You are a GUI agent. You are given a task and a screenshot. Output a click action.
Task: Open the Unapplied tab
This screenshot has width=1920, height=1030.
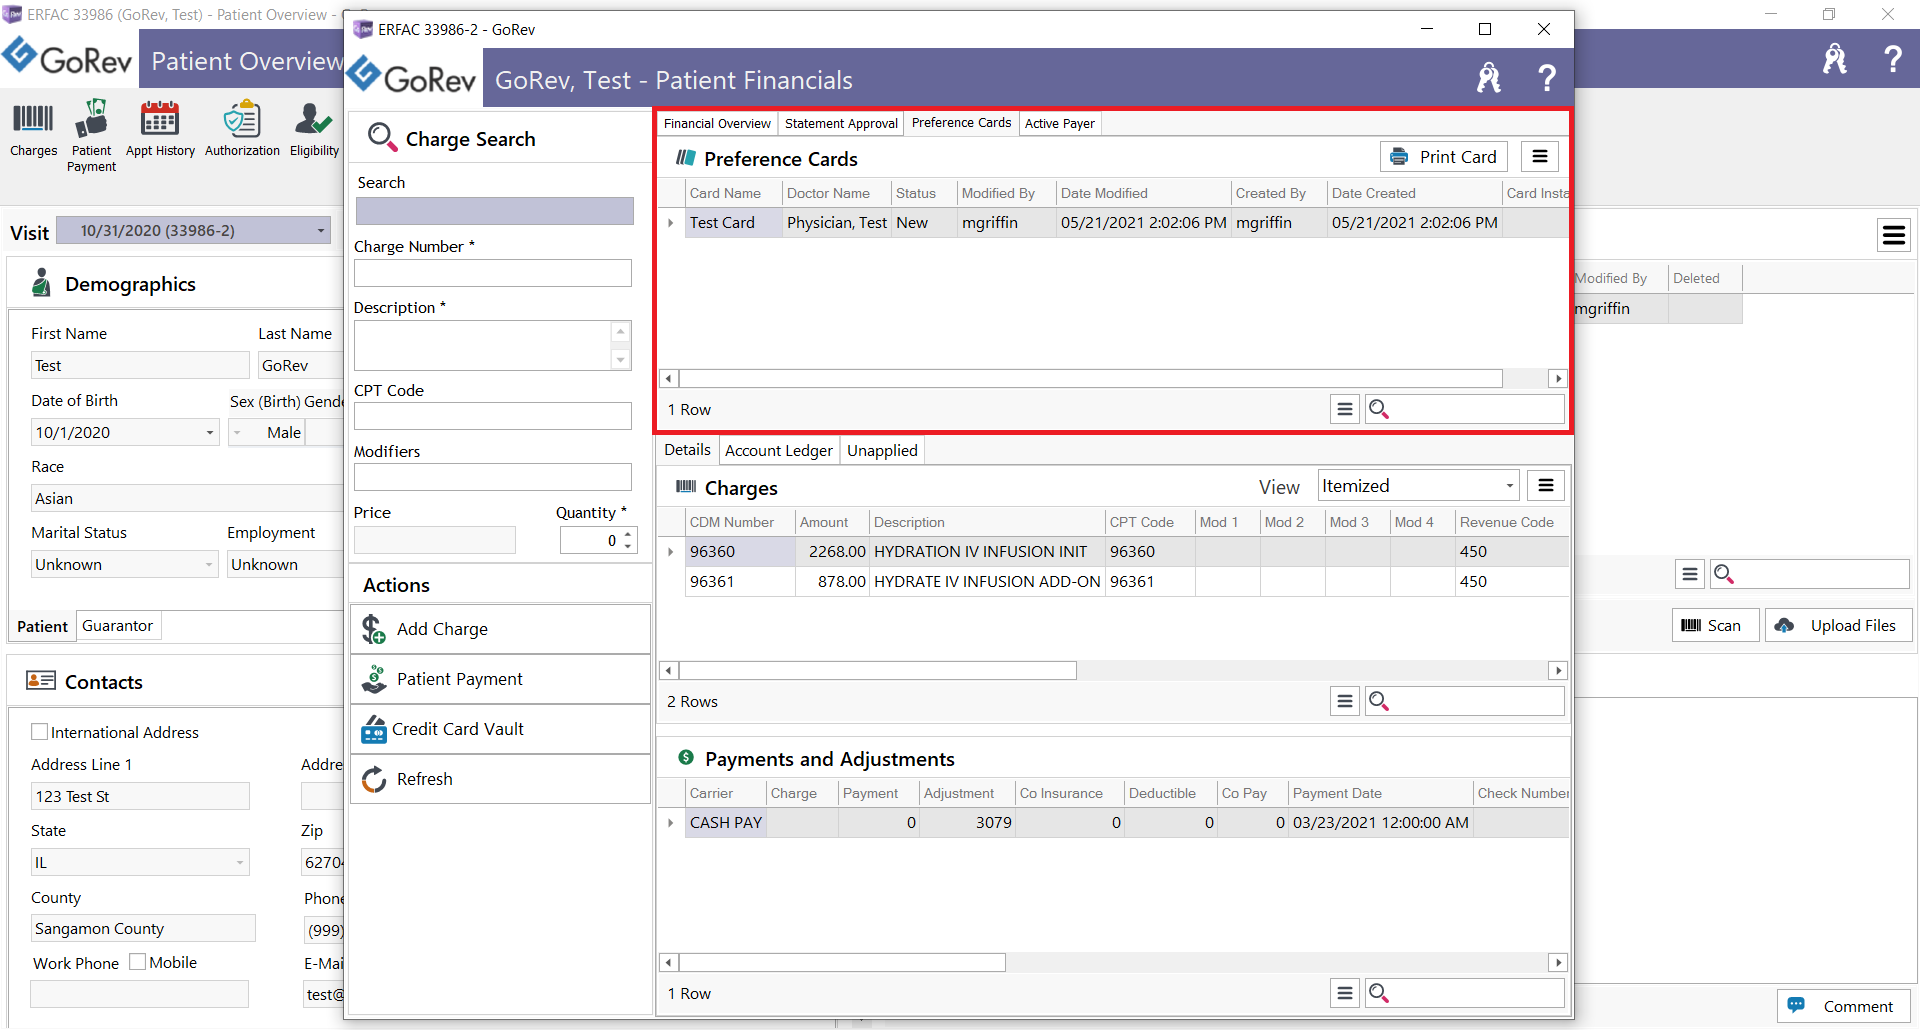pos(882,451)
